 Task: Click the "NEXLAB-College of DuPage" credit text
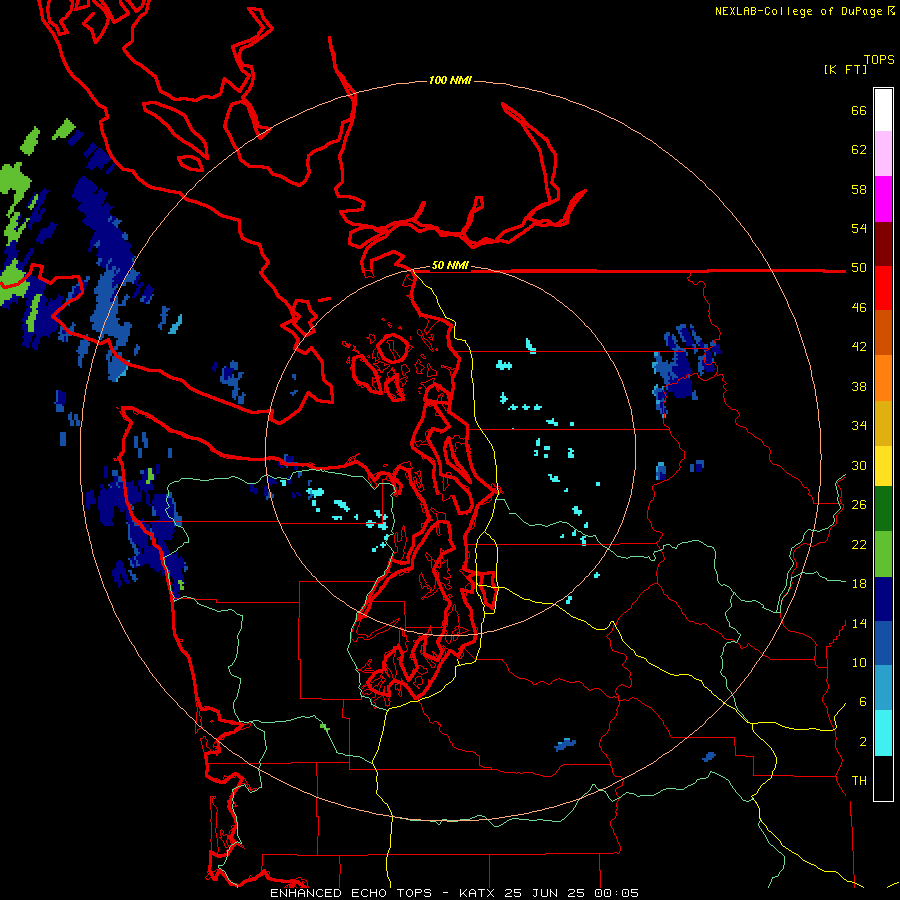tap(800, 11)
